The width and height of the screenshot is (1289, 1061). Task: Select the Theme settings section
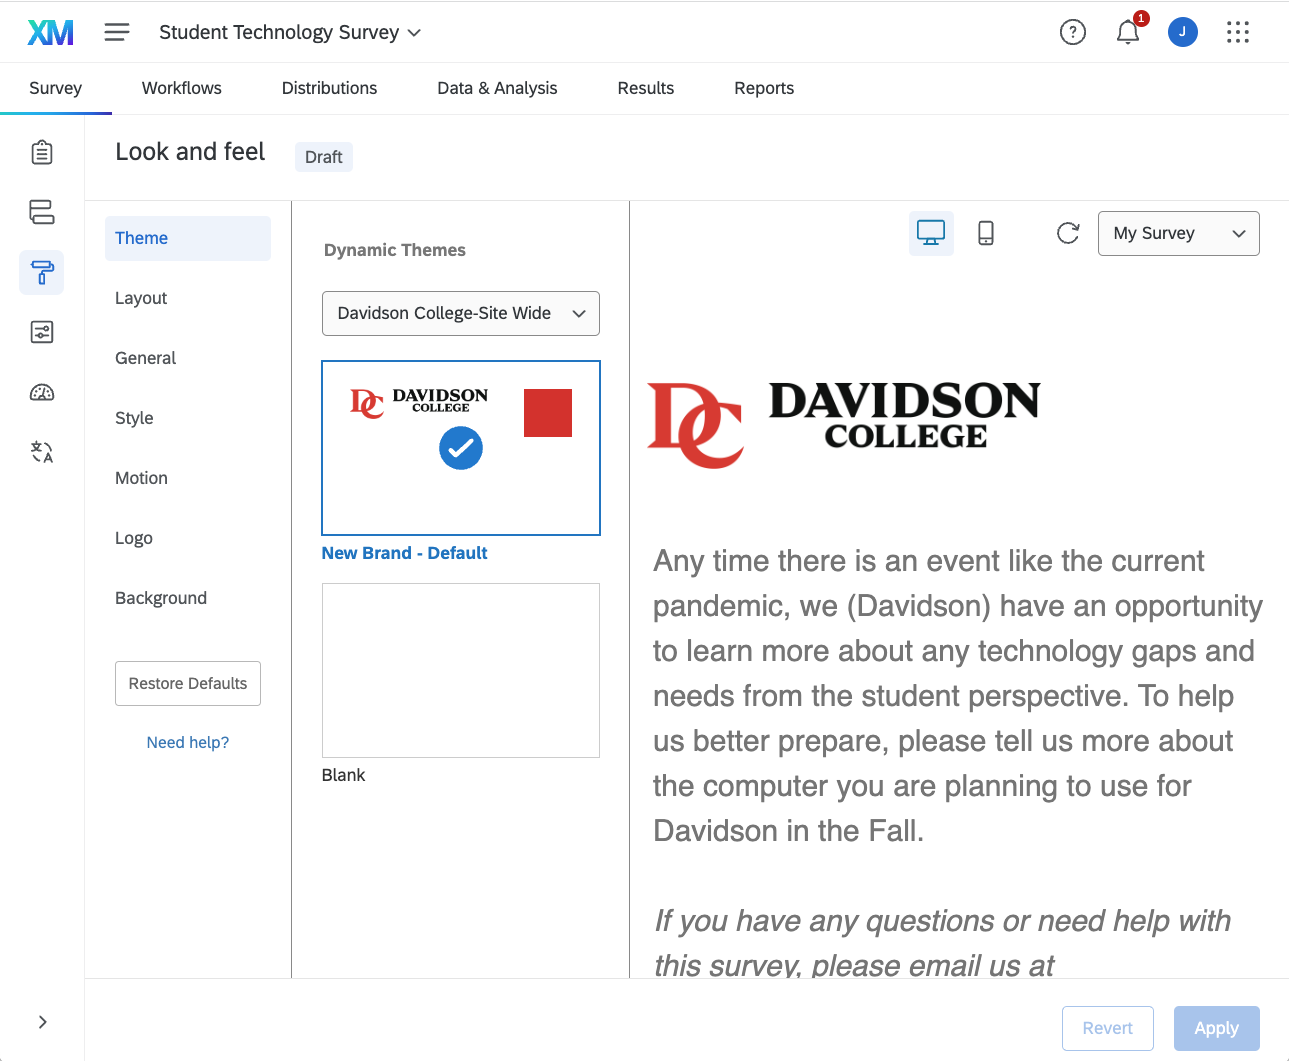click(x=188, y=238)
